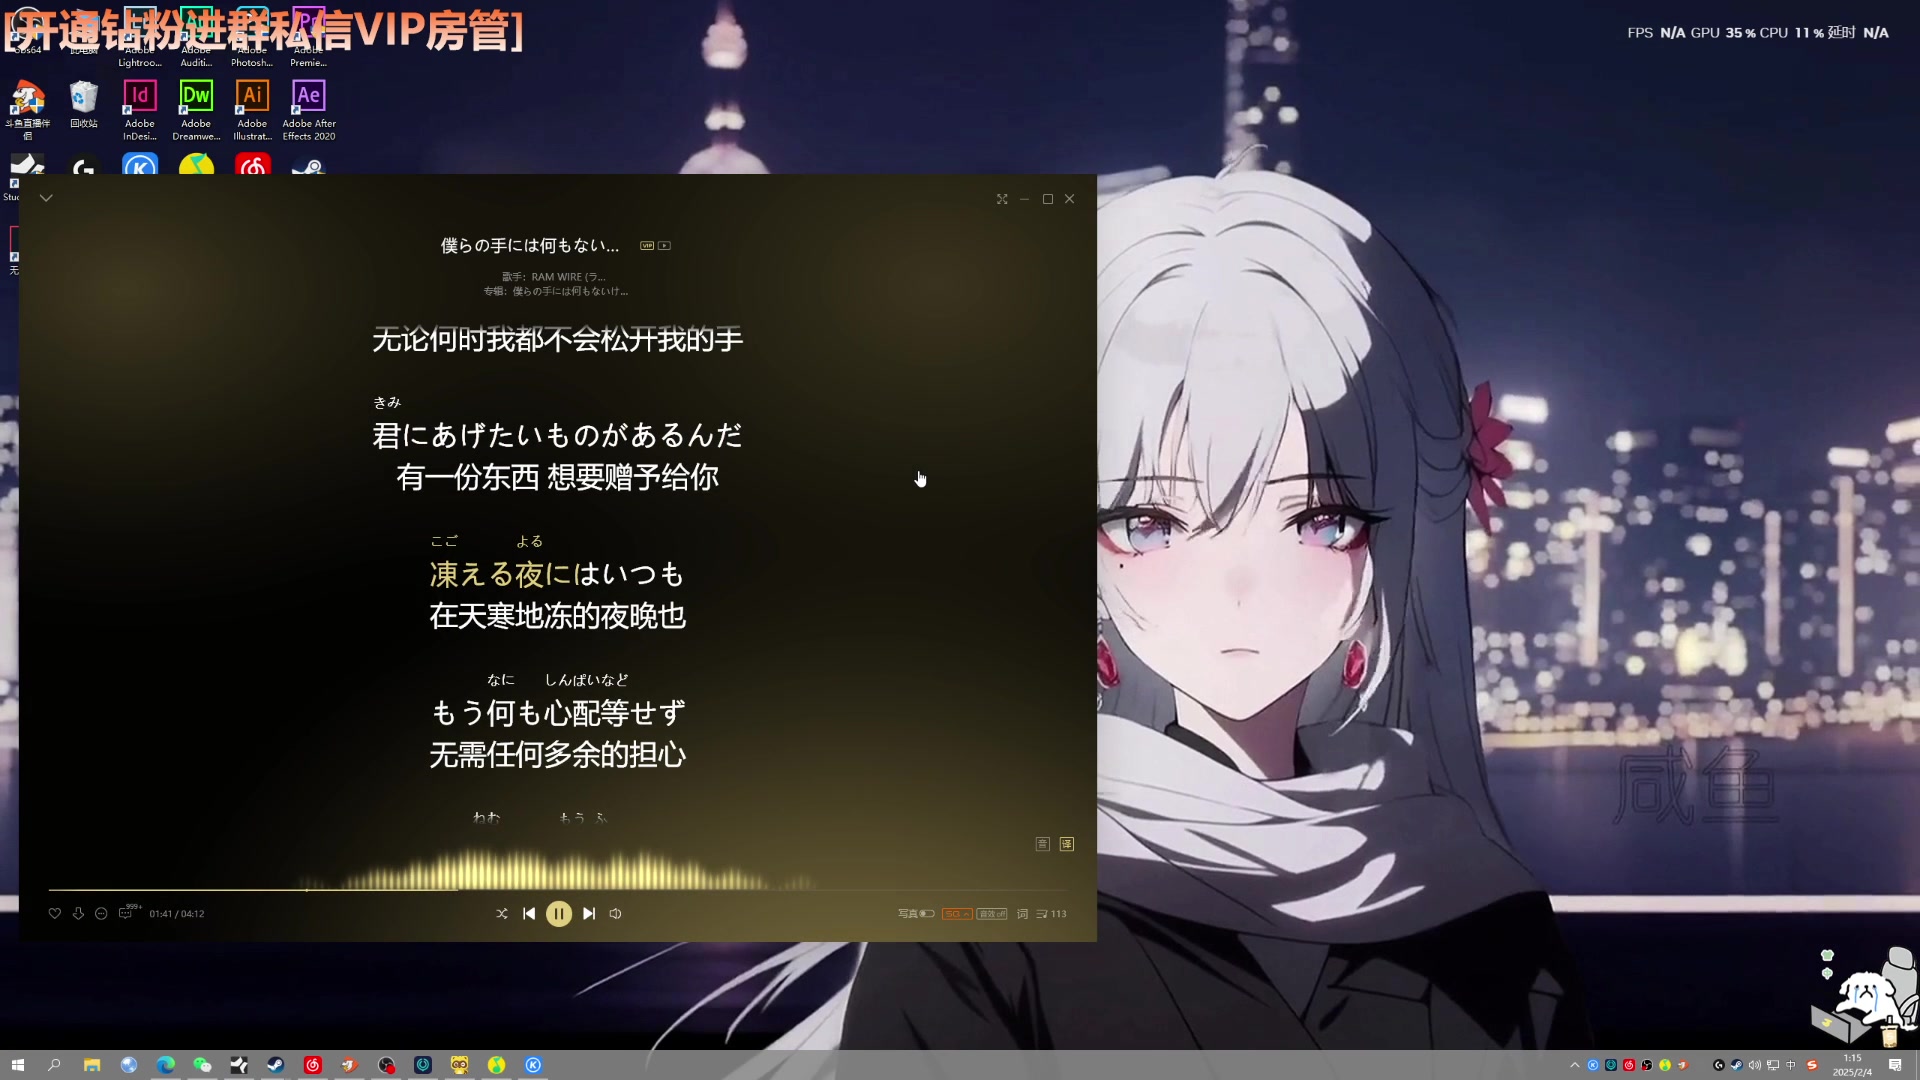Open QQ Music from the taskbar

click(497, 1065)
